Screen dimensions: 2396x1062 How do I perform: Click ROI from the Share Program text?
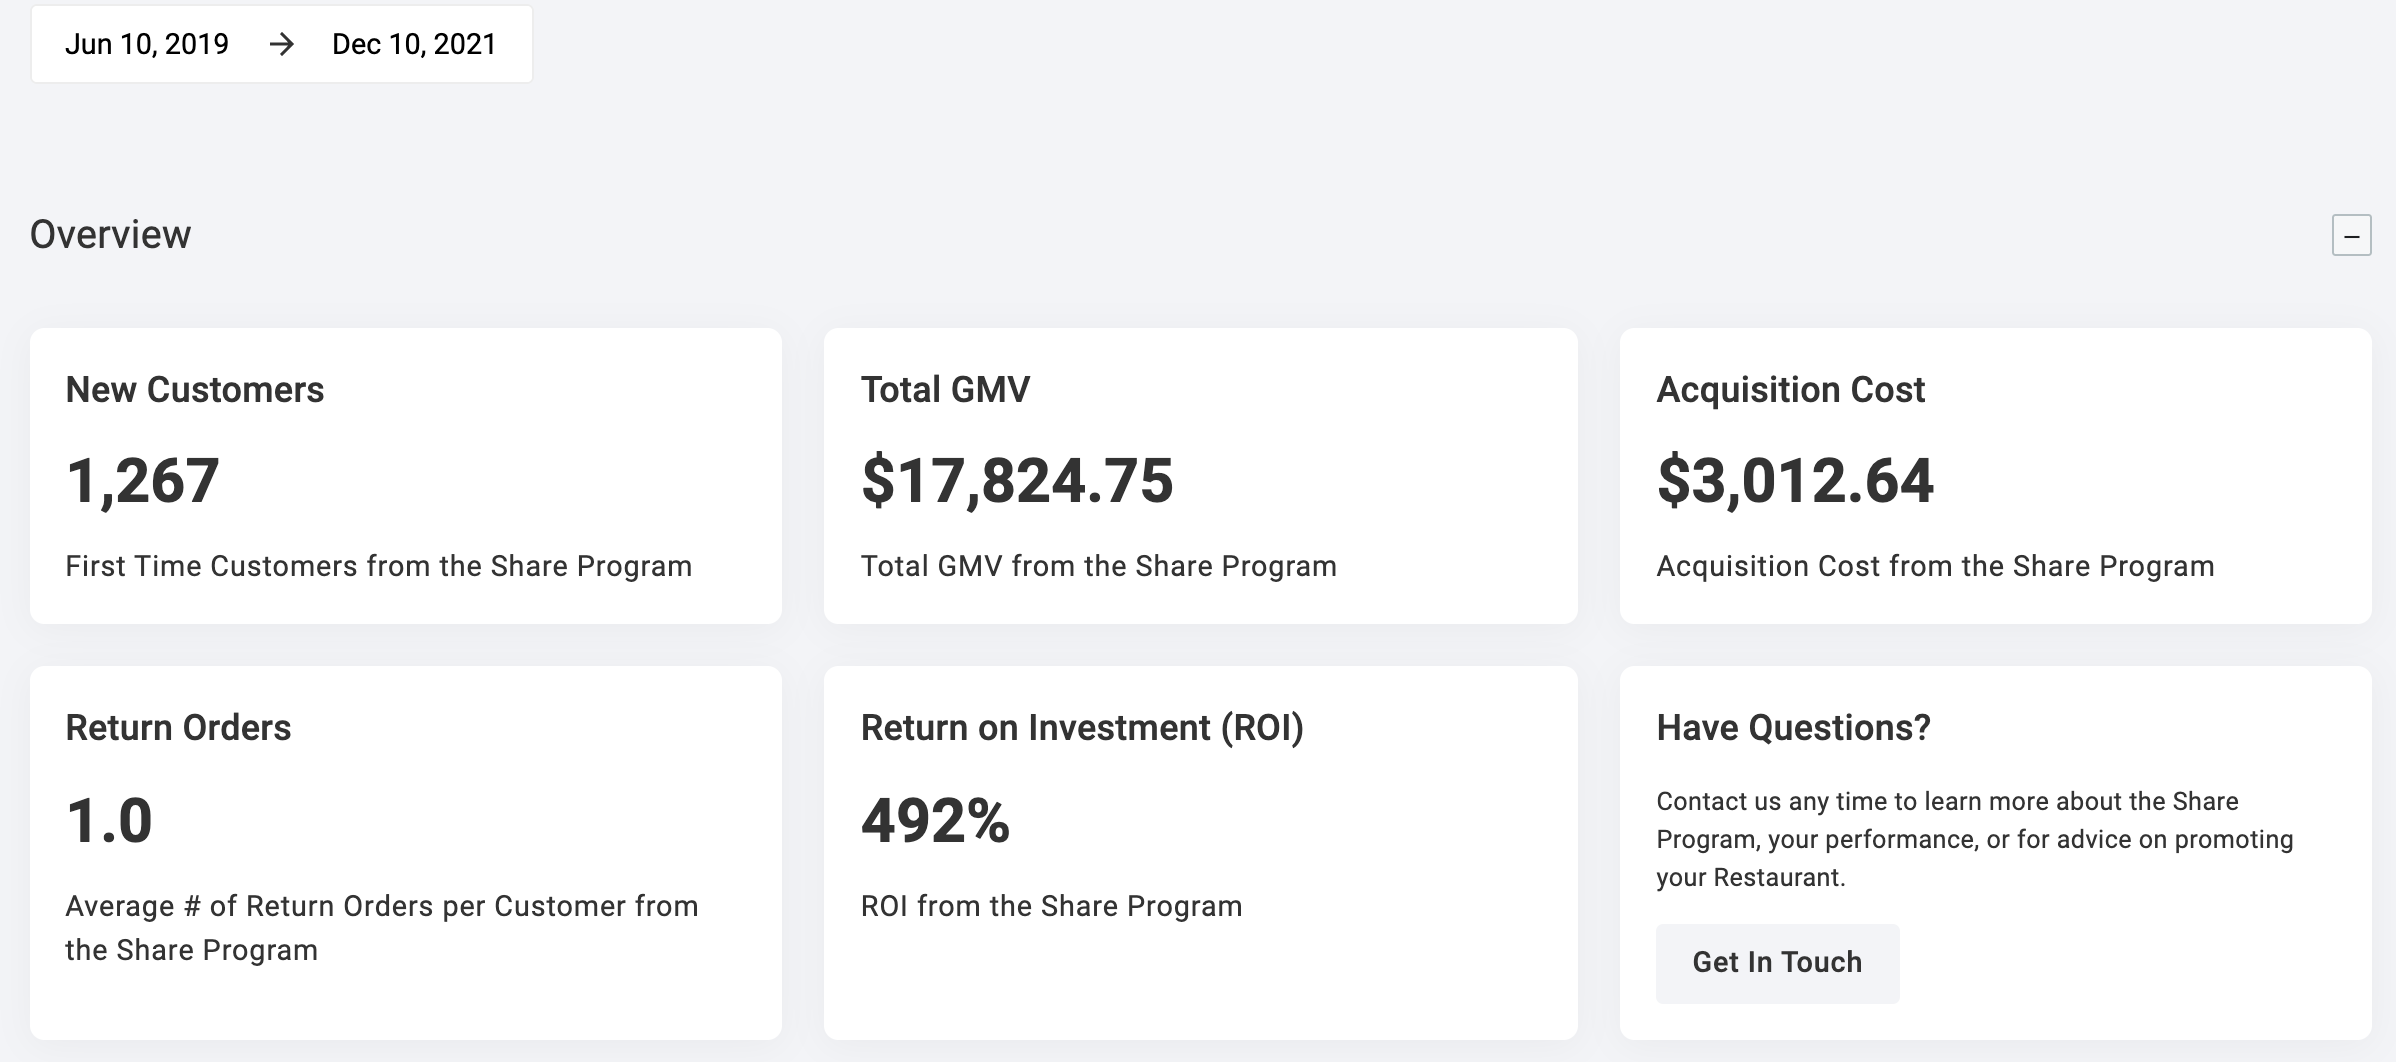[x=1051, y=906]
